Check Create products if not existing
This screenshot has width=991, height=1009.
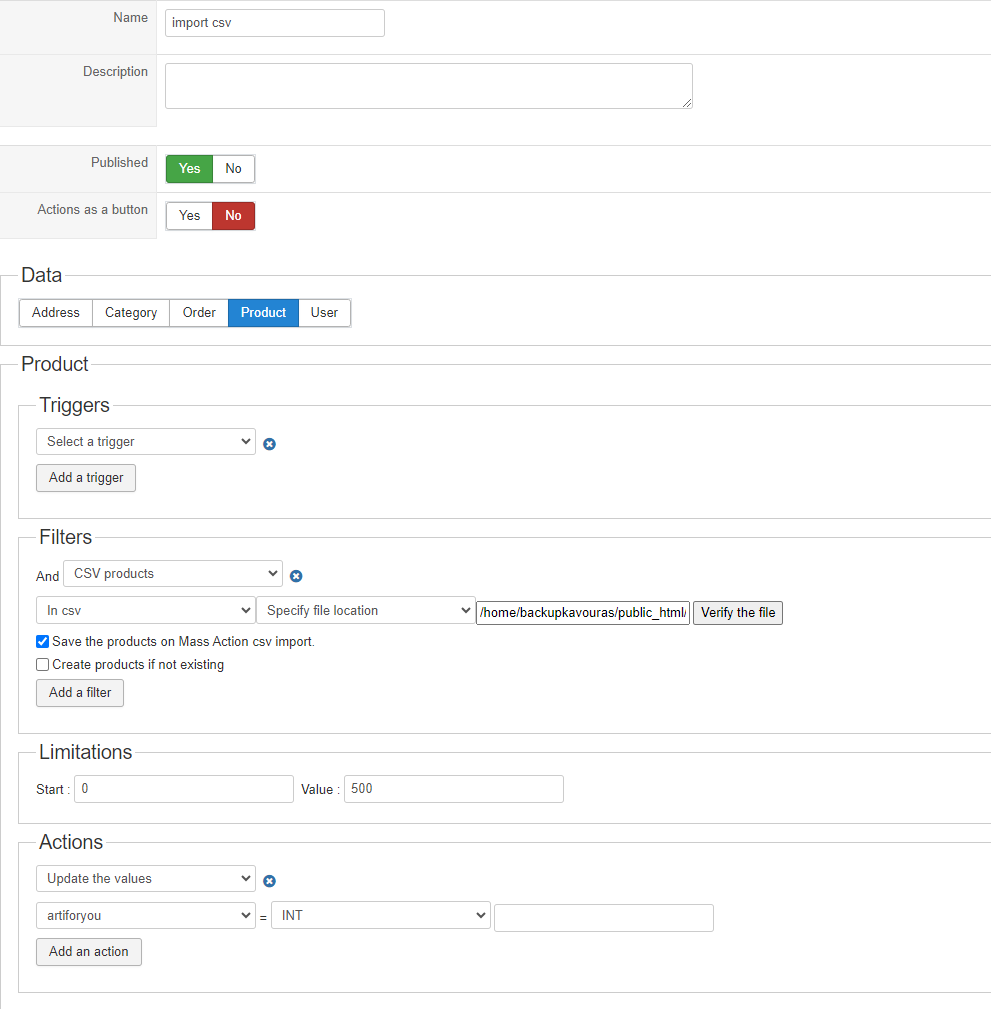42,665
